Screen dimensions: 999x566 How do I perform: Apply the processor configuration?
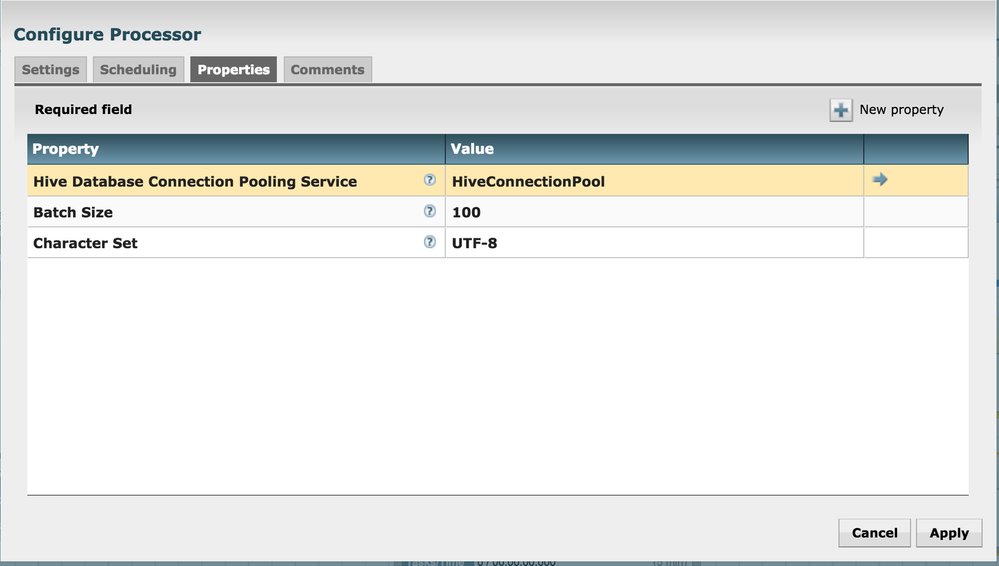pos(949,533)
